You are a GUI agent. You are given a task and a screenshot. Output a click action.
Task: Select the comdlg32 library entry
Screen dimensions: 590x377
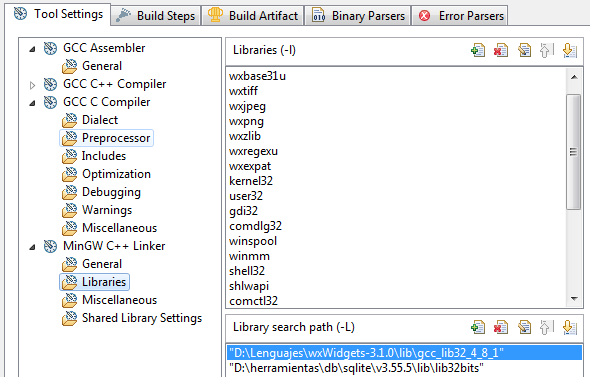click(255, 226)
